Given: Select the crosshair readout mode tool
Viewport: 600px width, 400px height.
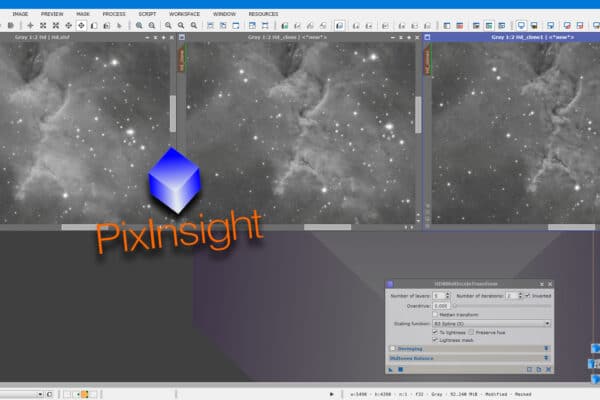Looking at the screenshot, I should (30, 26).
